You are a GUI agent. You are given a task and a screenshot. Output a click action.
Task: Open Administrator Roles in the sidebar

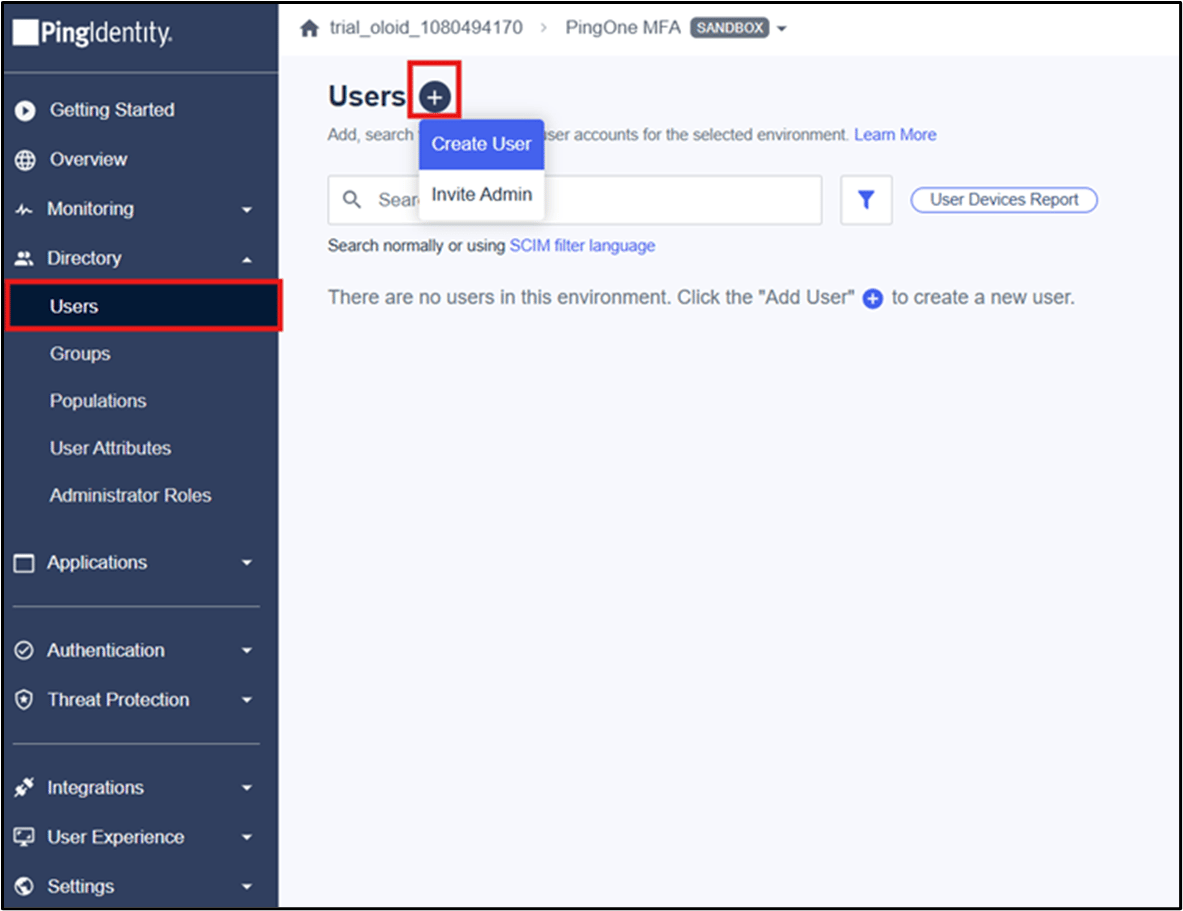pyautogui.click(x=131, y=495)
